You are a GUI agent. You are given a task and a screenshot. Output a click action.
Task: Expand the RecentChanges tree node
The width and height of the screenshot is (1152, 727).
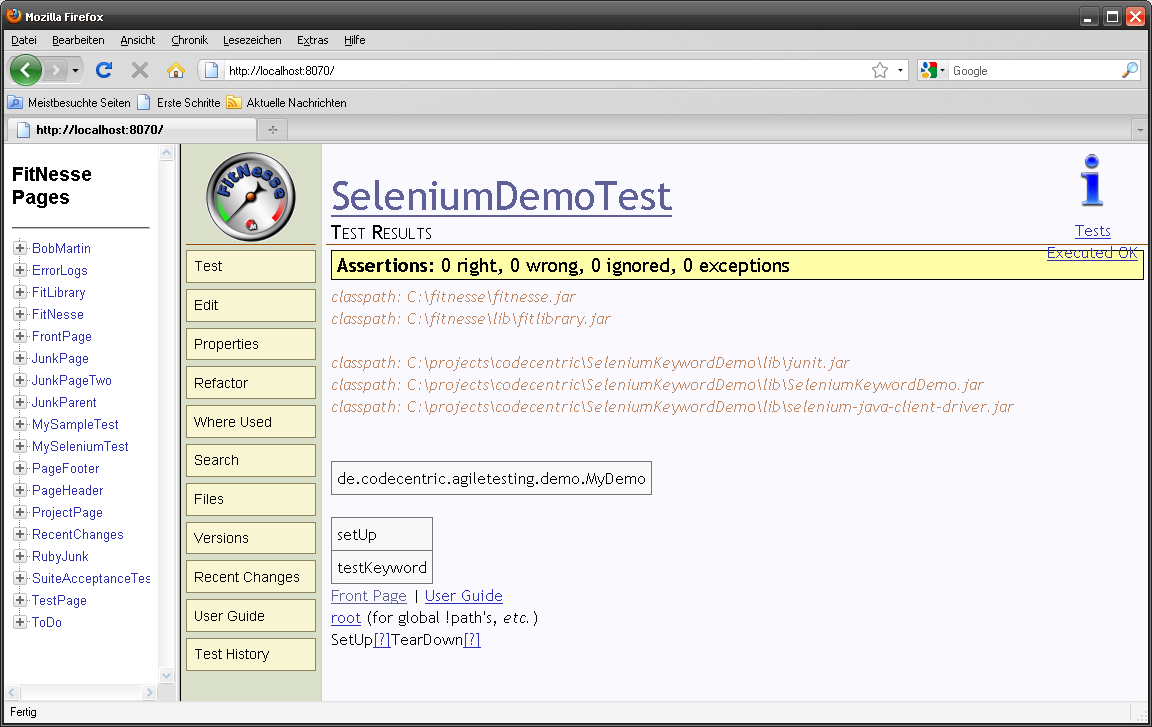click(21, 535)
